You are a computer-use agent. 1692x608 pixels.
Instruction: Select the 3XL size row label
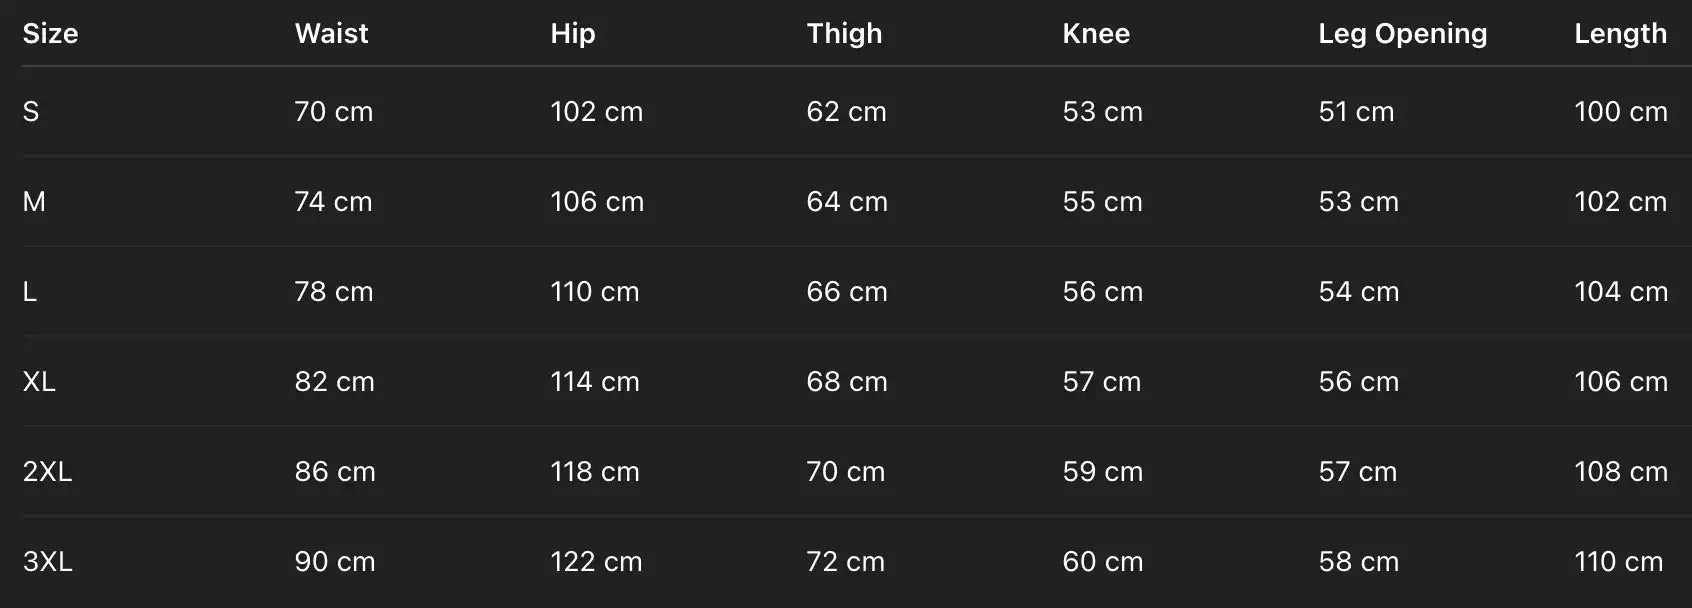pos(47,562)
